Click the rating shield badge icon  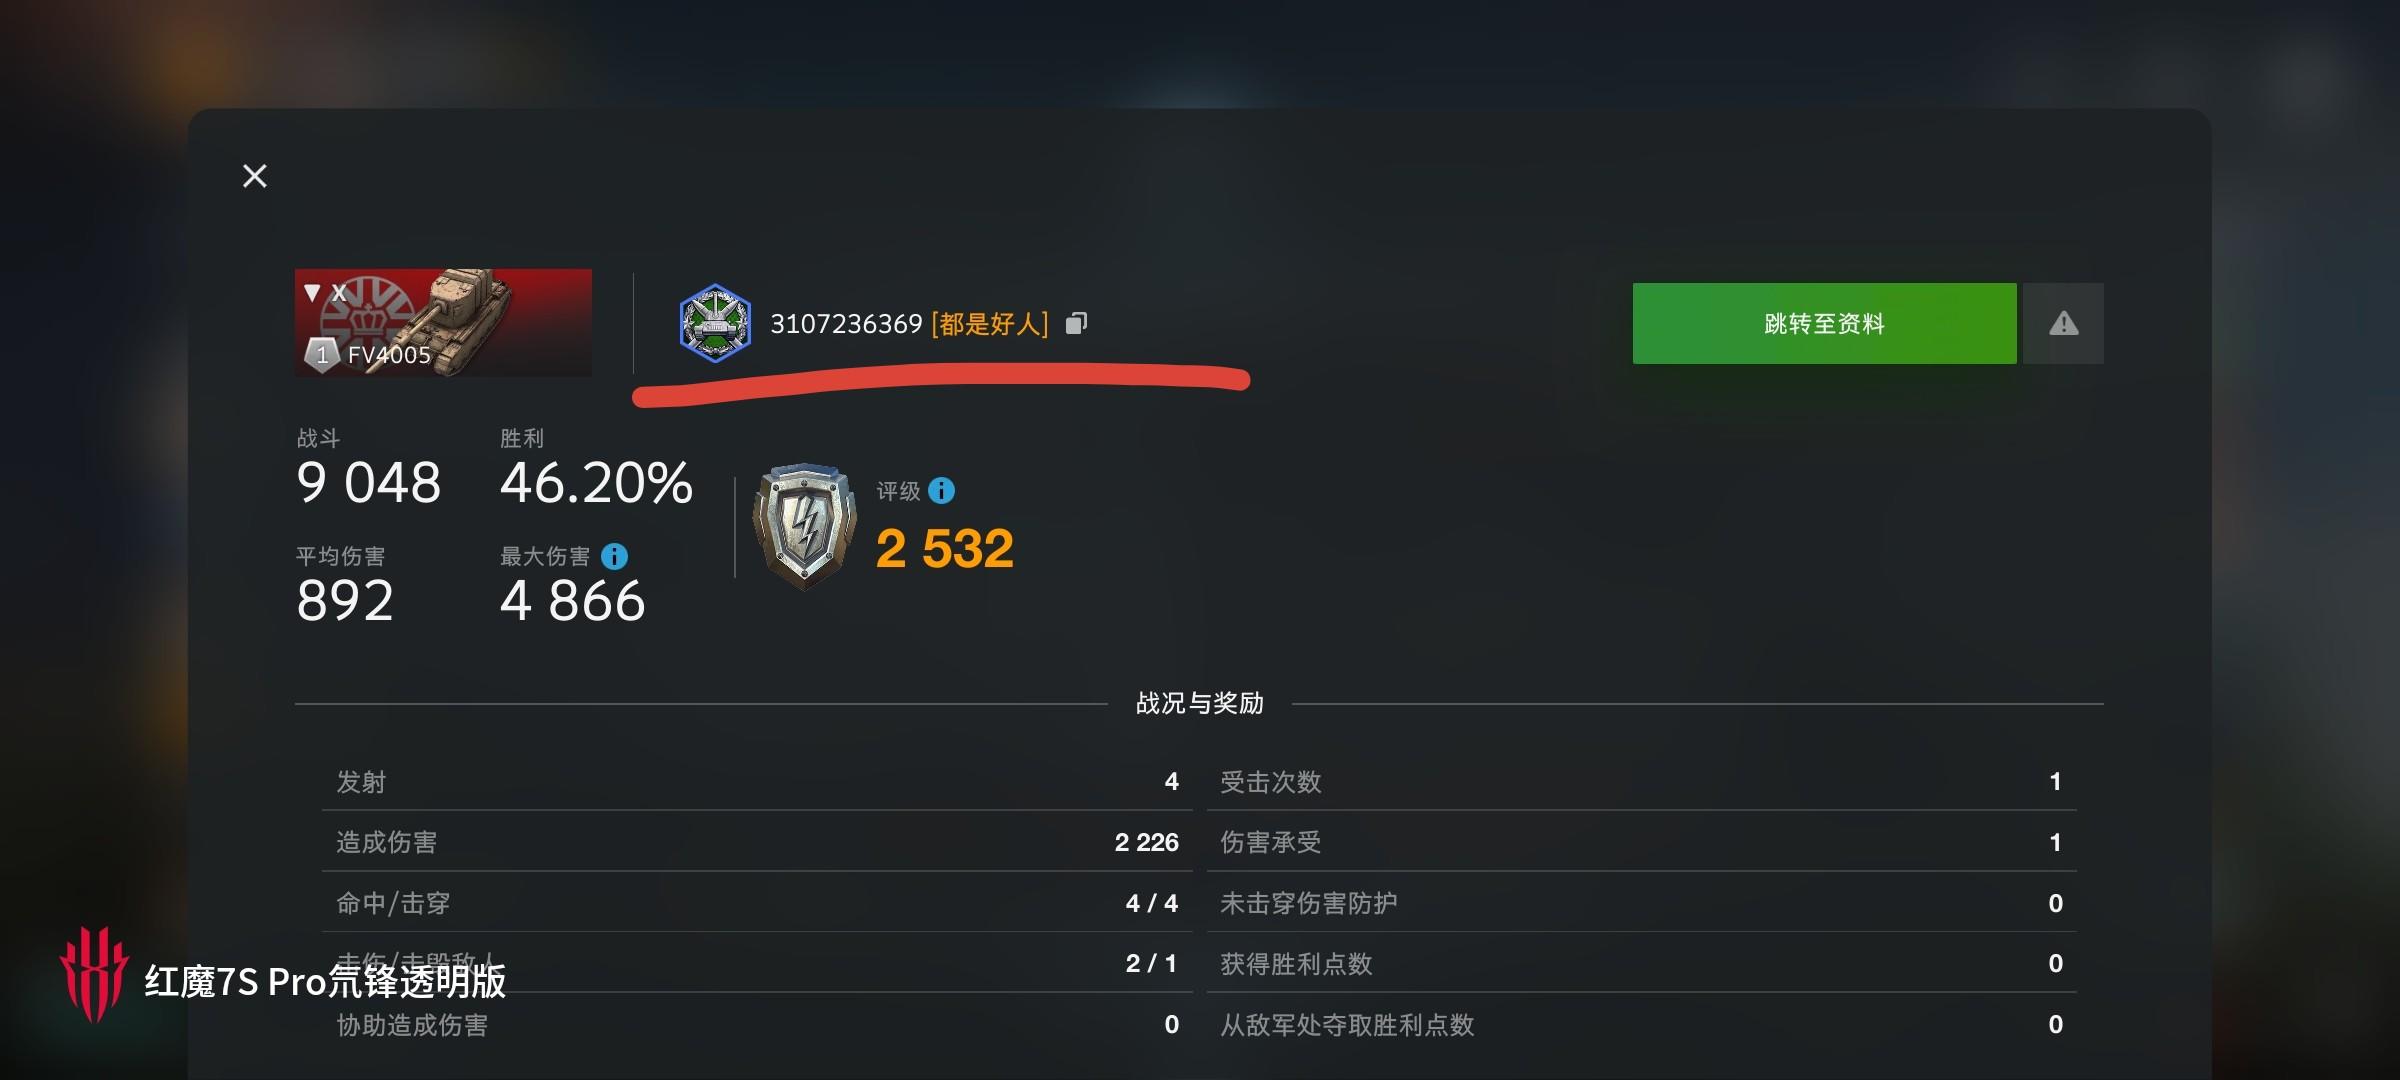tap(804, 525)
